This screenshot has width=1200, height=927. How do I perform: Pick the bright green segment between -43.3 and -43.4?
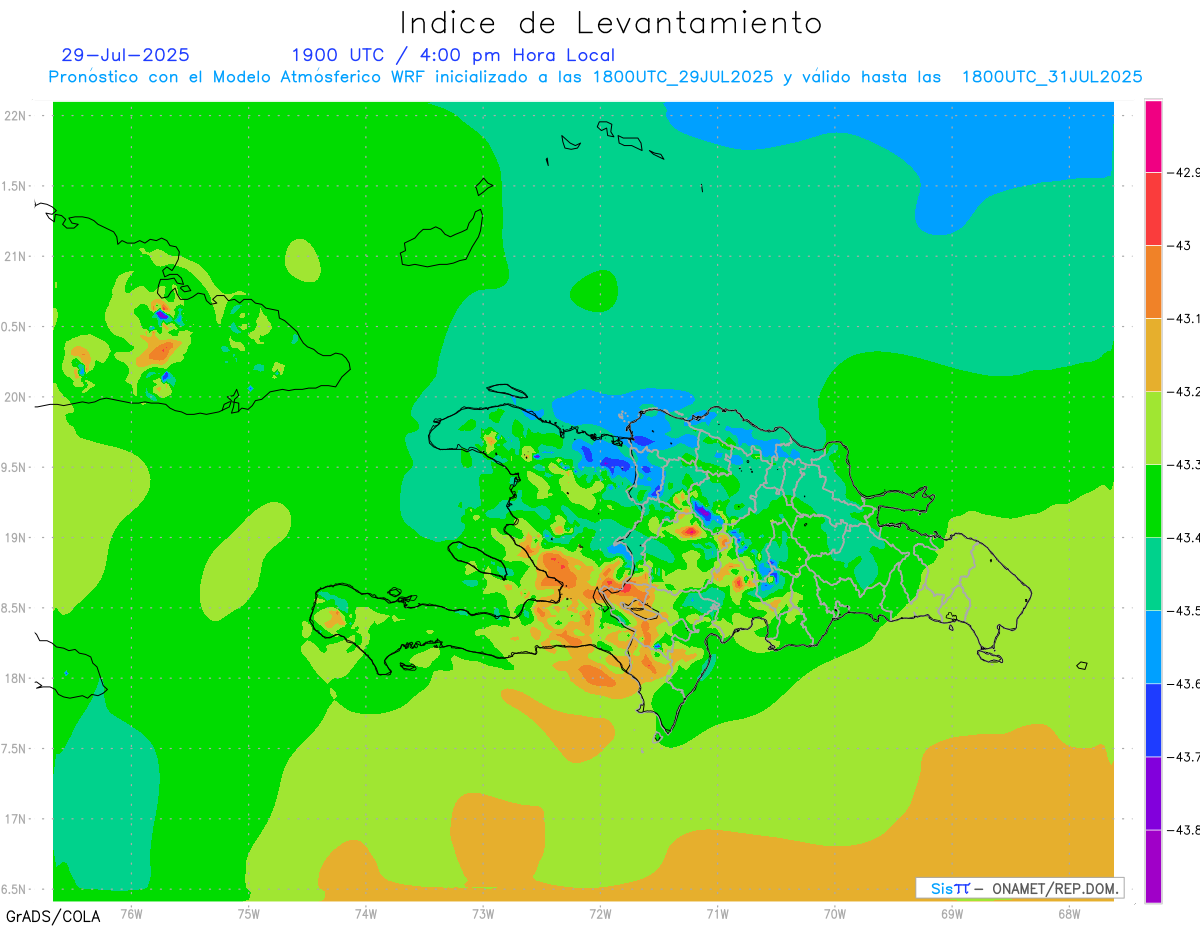point(1153,501)
